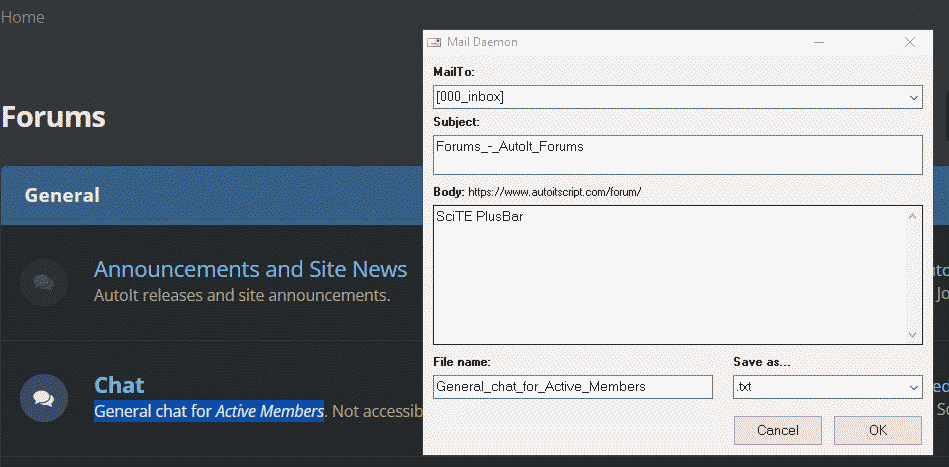
Task: Click the Subject text field
Action: 678,155
